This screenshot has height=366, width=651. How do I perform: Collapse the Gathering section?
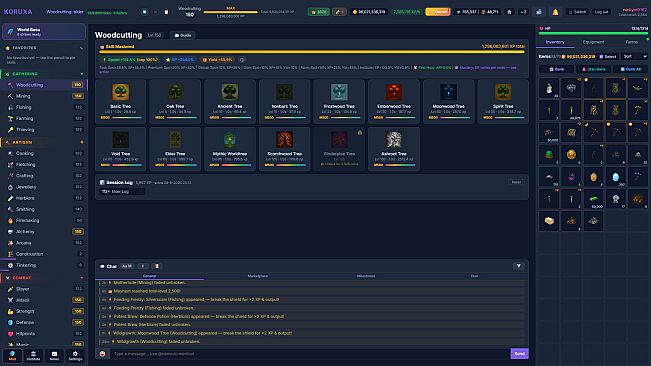[x=82, y=74]
